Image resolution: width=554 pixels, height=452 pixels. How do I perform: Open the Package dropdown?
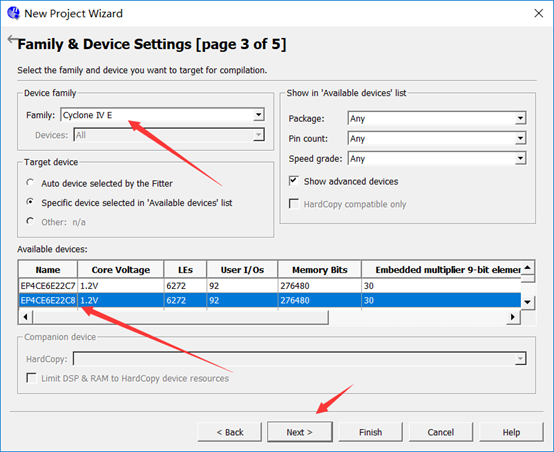click(x=437, y=118)
